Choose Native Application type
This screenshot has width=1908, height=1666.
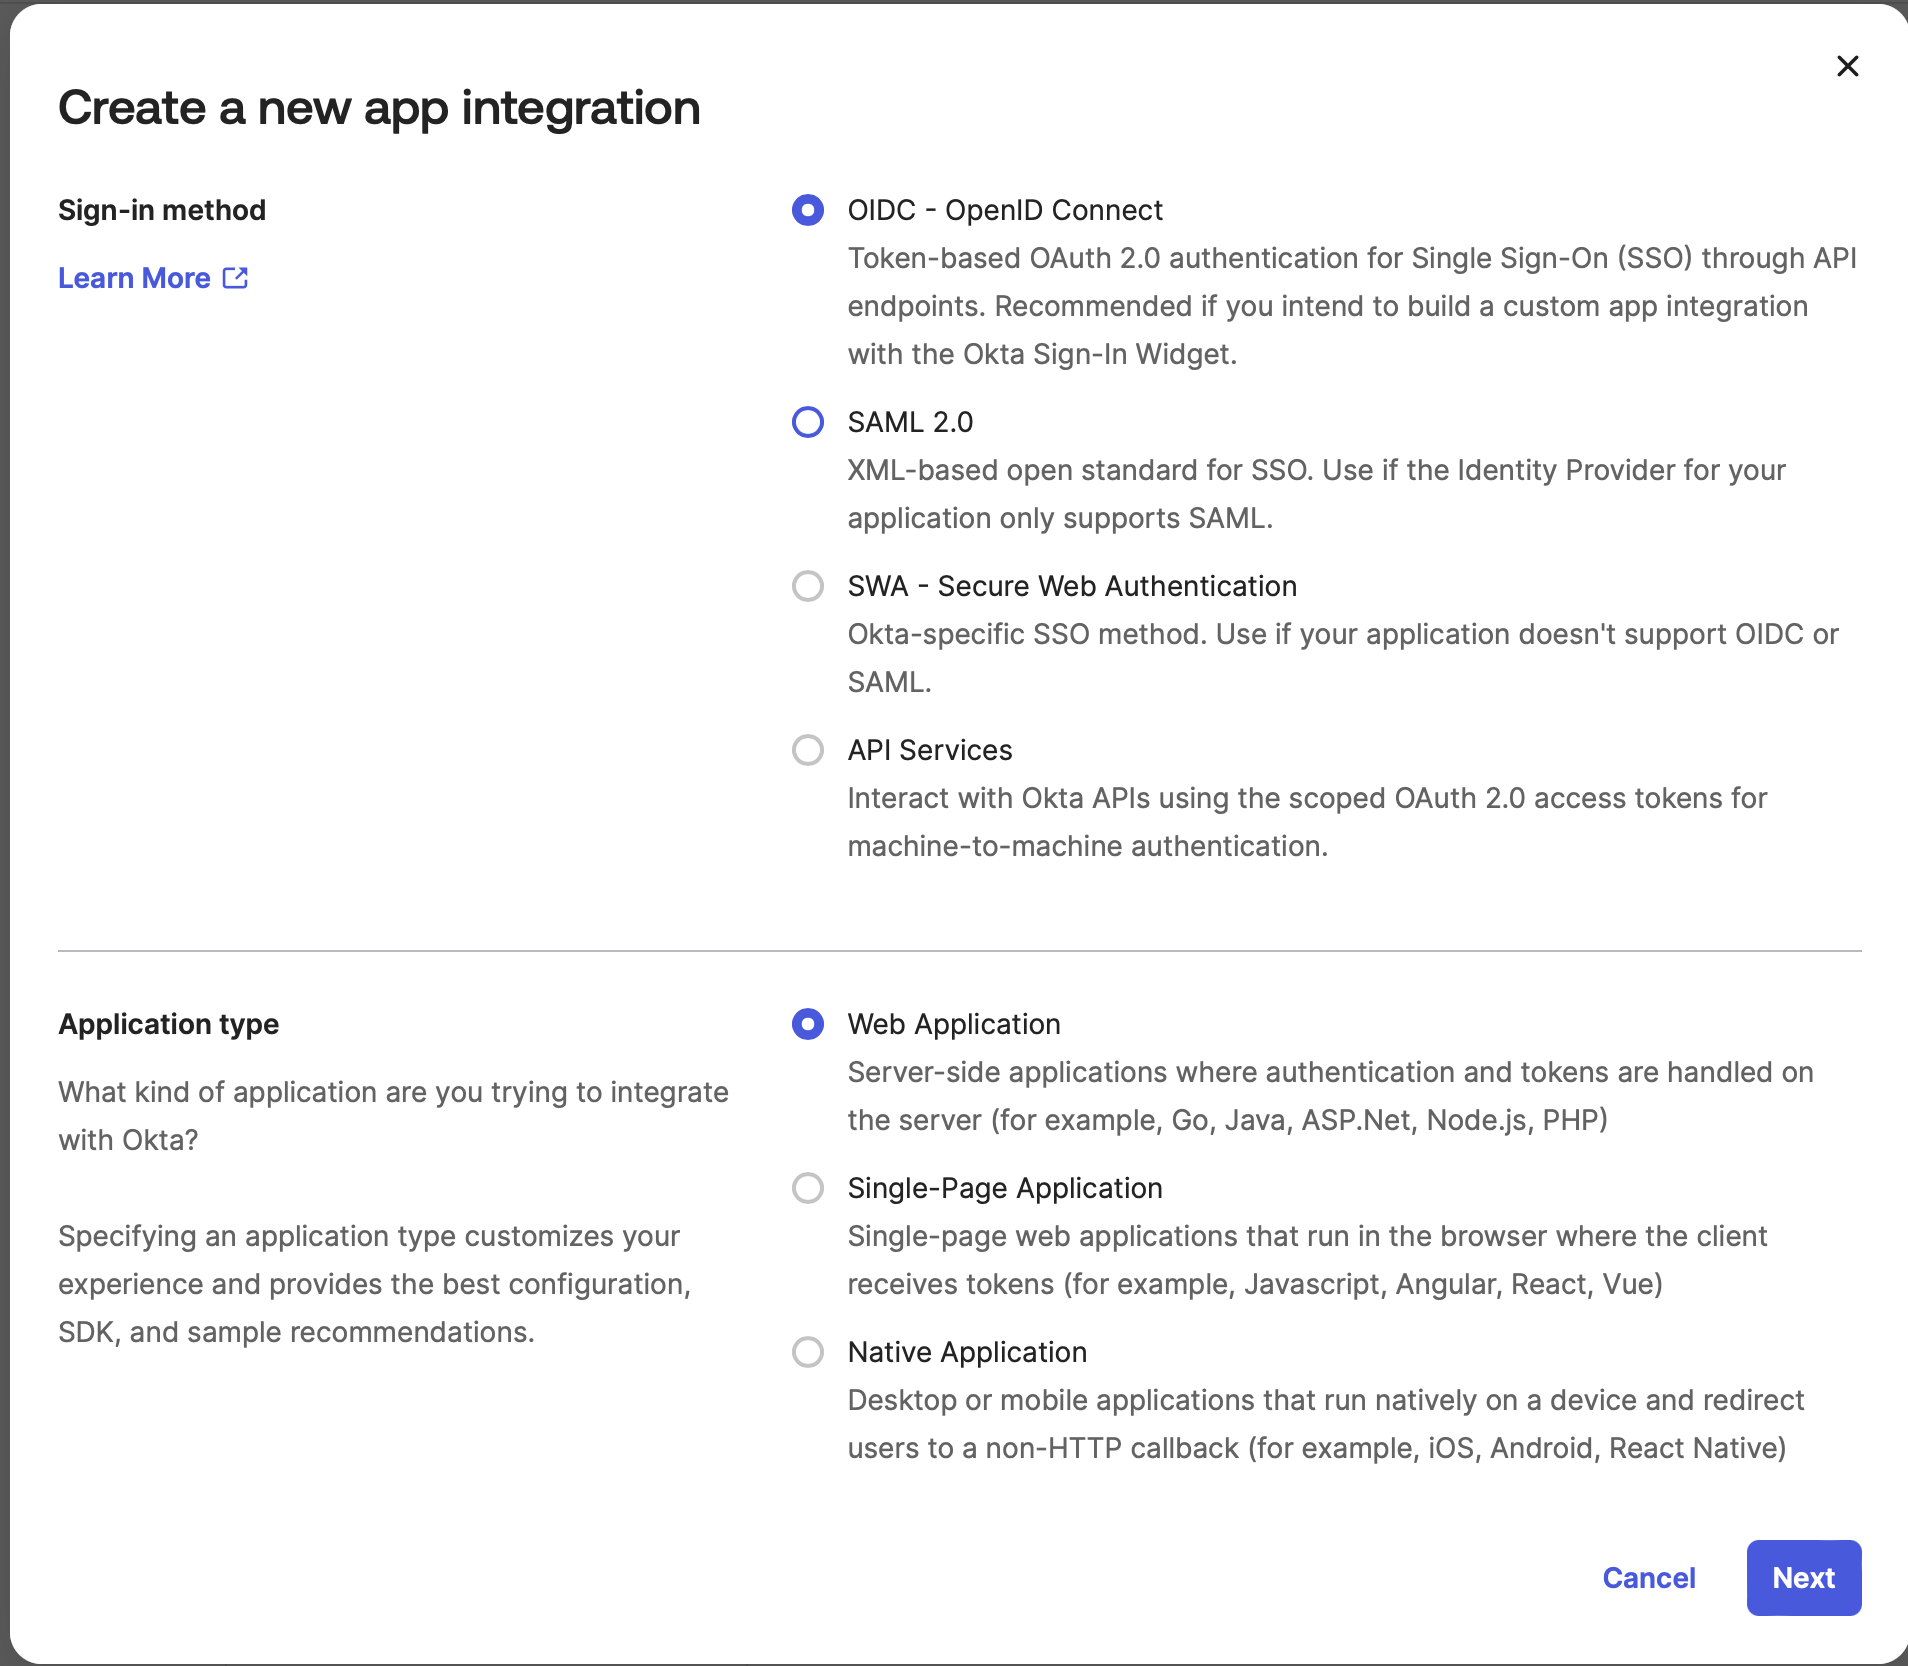[807, 1352]
